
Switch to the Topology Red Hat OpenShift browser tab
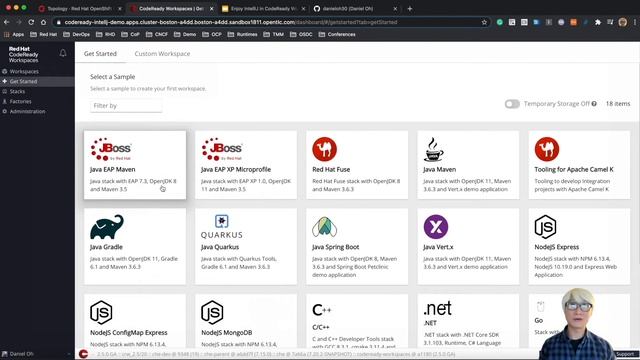[x=80, y=8]
